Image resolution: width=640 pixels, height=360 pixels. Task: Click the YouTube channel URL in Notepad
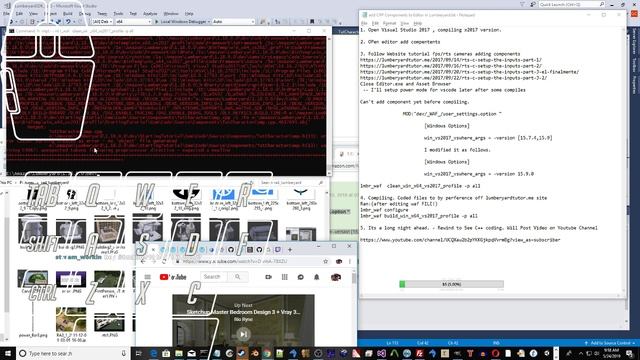click(x=460, y=240)
